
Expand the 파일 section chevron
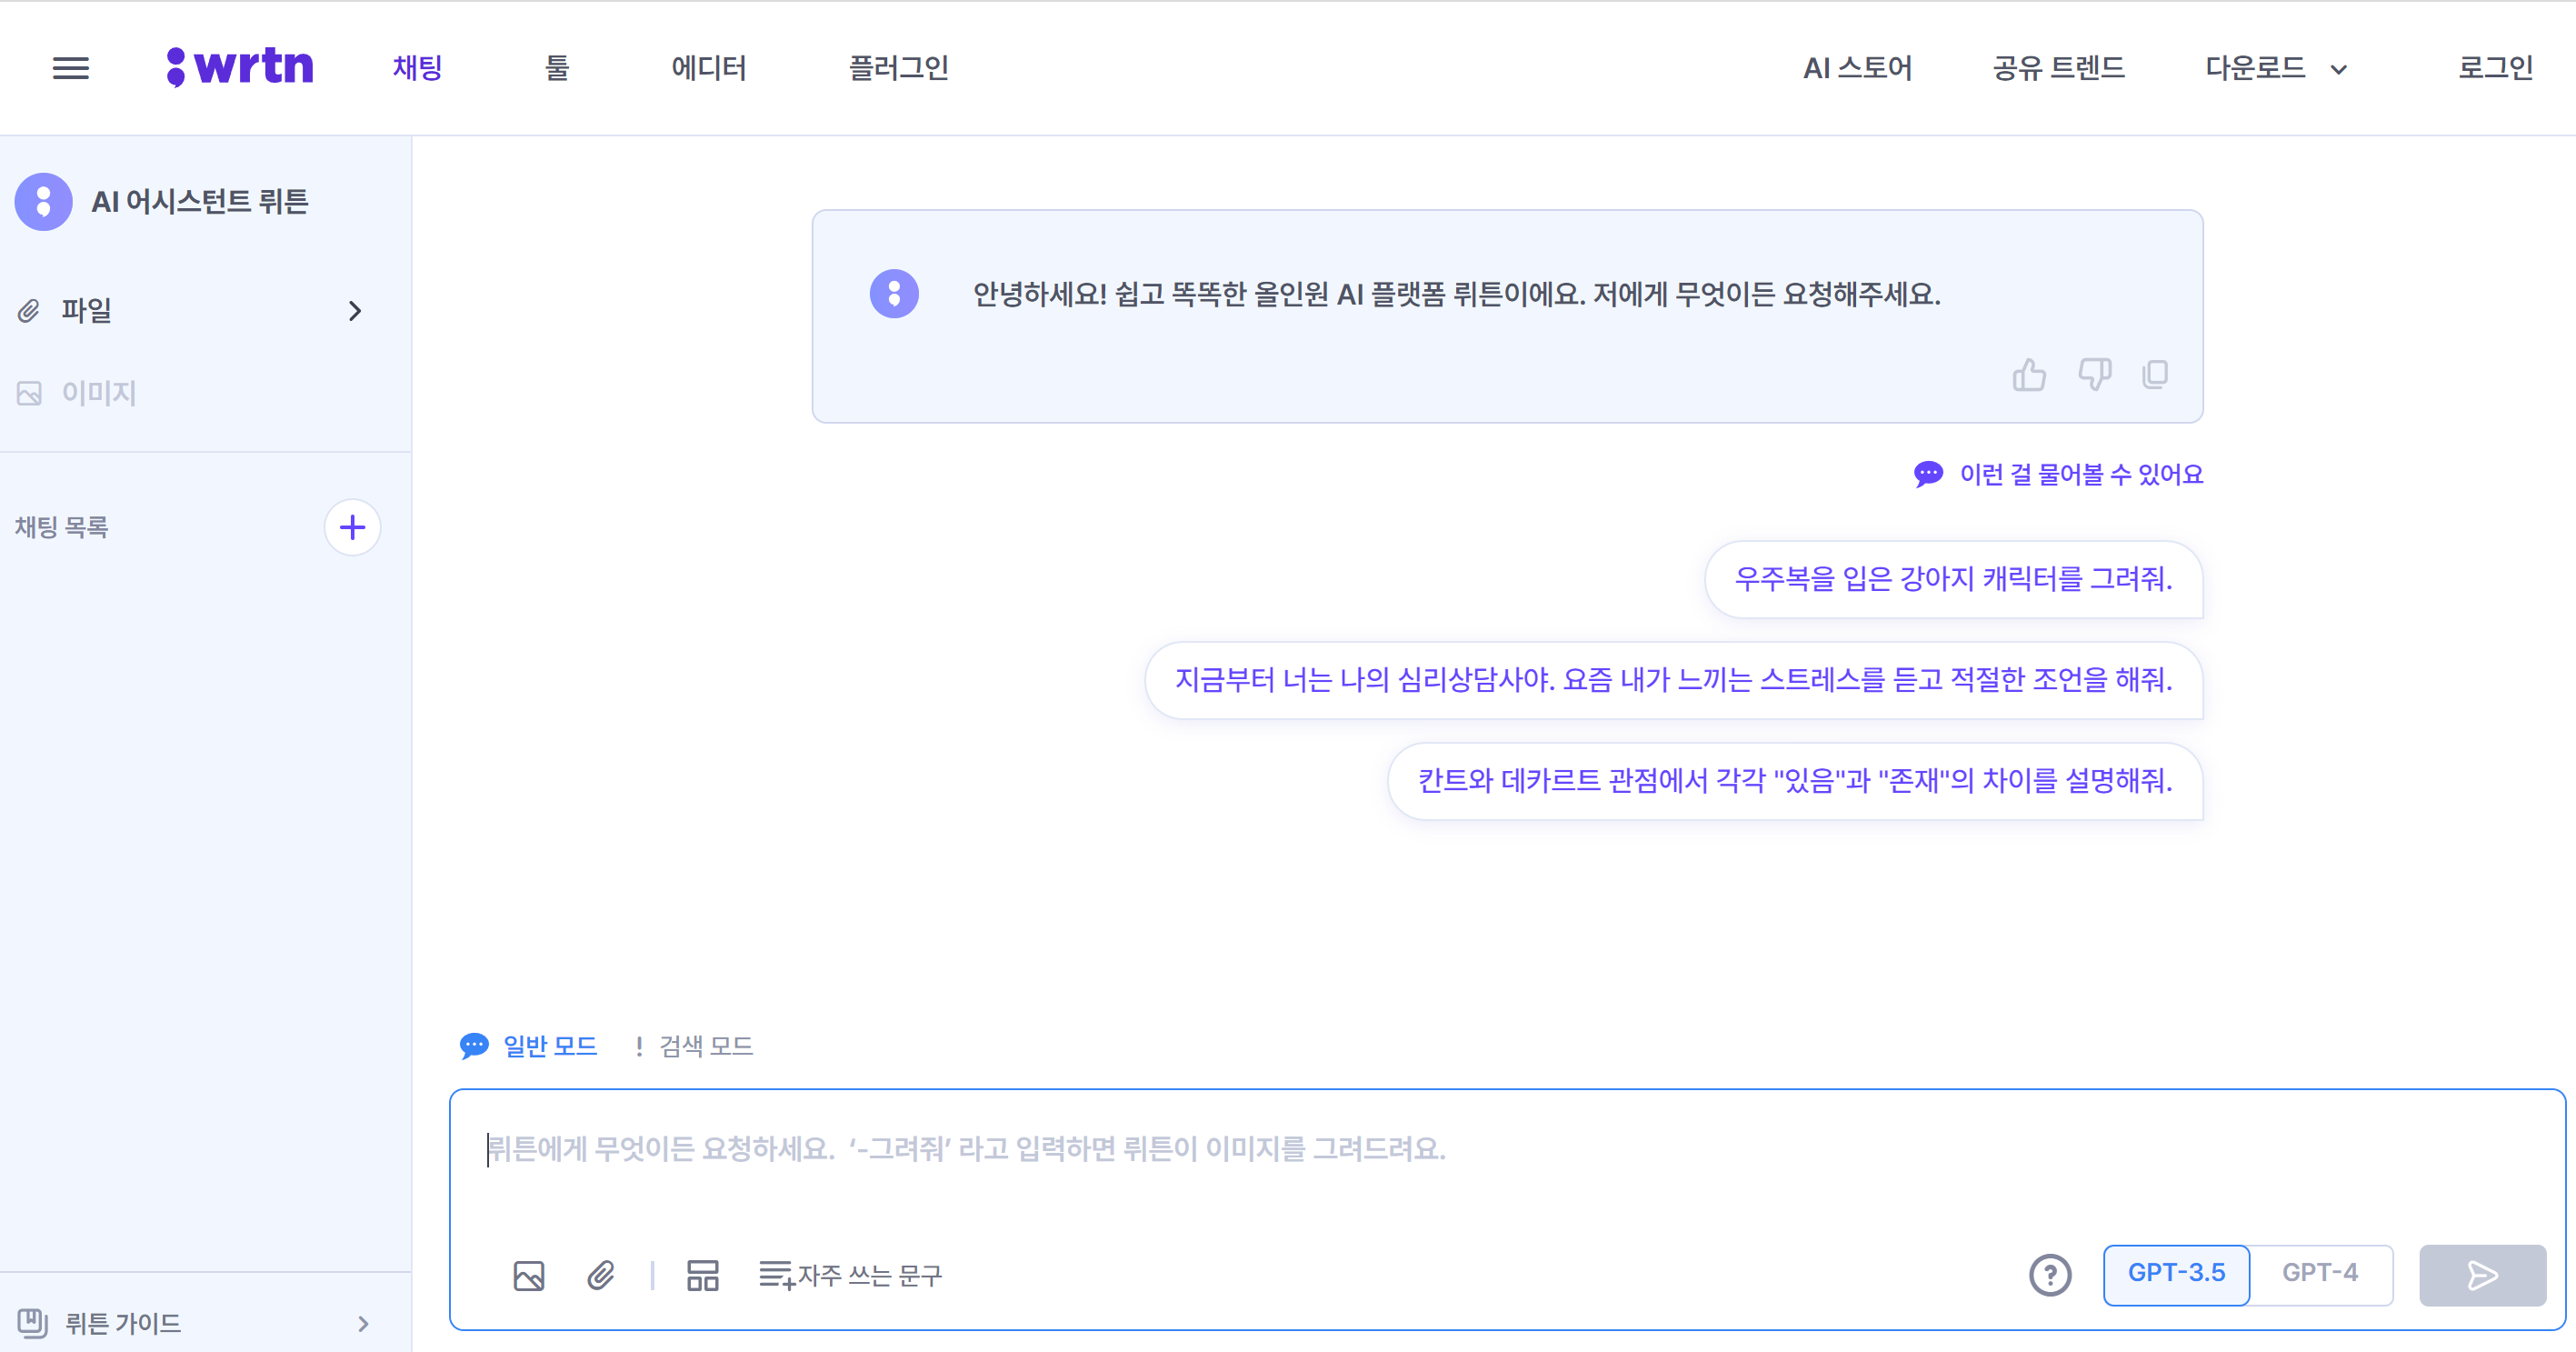coord(354,311)
